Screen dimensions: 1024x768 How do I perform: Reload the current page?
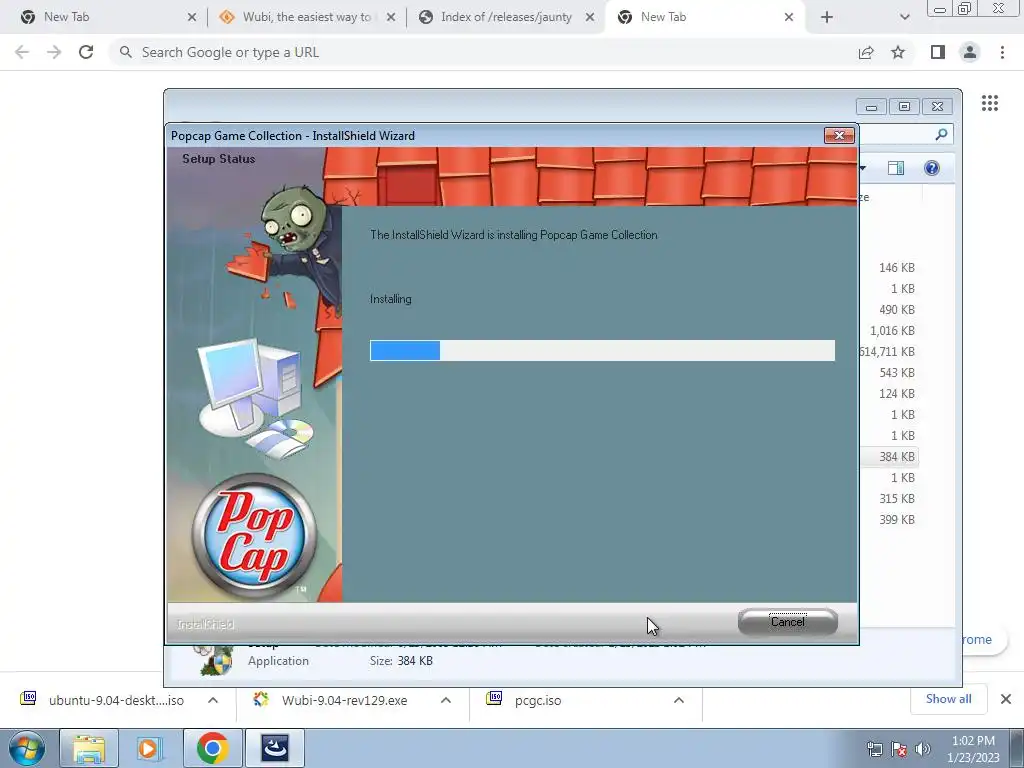(86, 52)
